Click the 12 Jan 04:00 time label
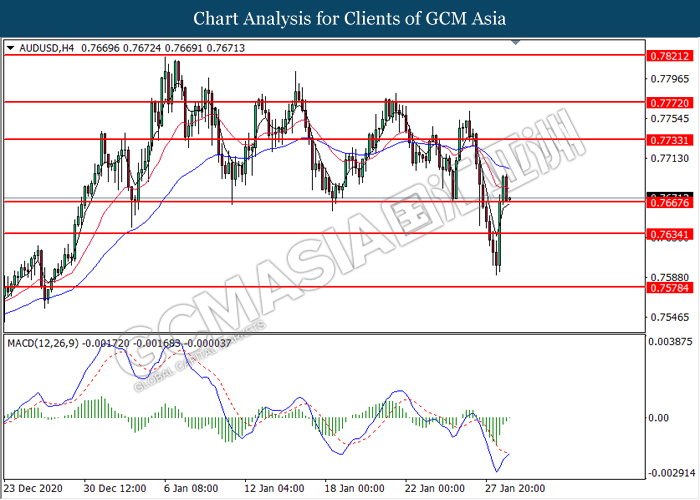Screen dimensions: 700x500 point(277,490)
